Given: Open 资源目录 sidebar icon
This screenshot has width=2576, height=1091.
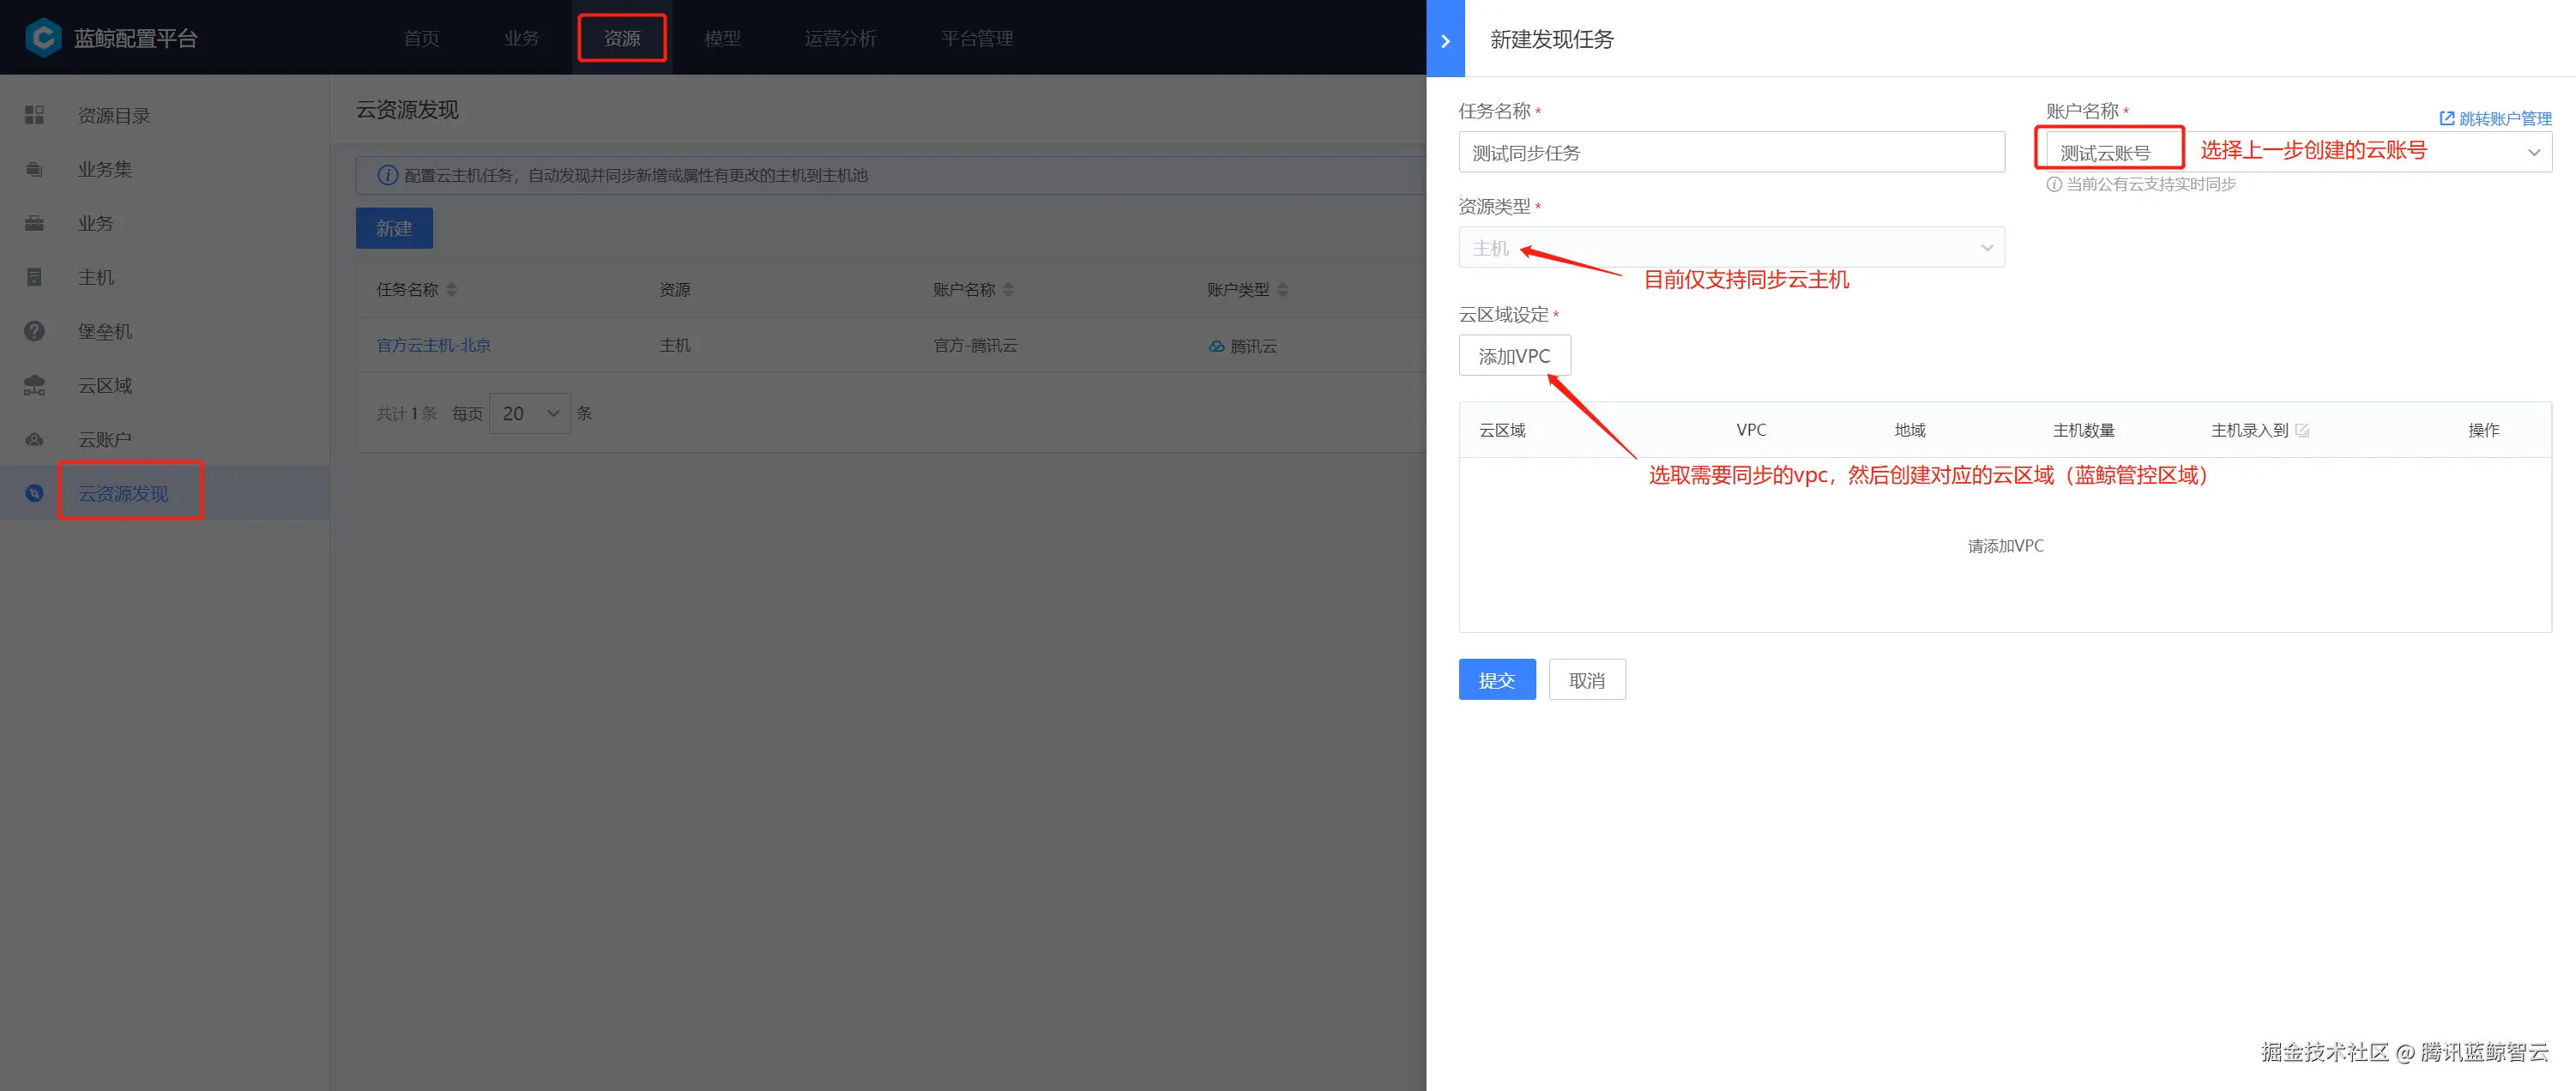Looking at the screenshot, I should coord(34,115).
